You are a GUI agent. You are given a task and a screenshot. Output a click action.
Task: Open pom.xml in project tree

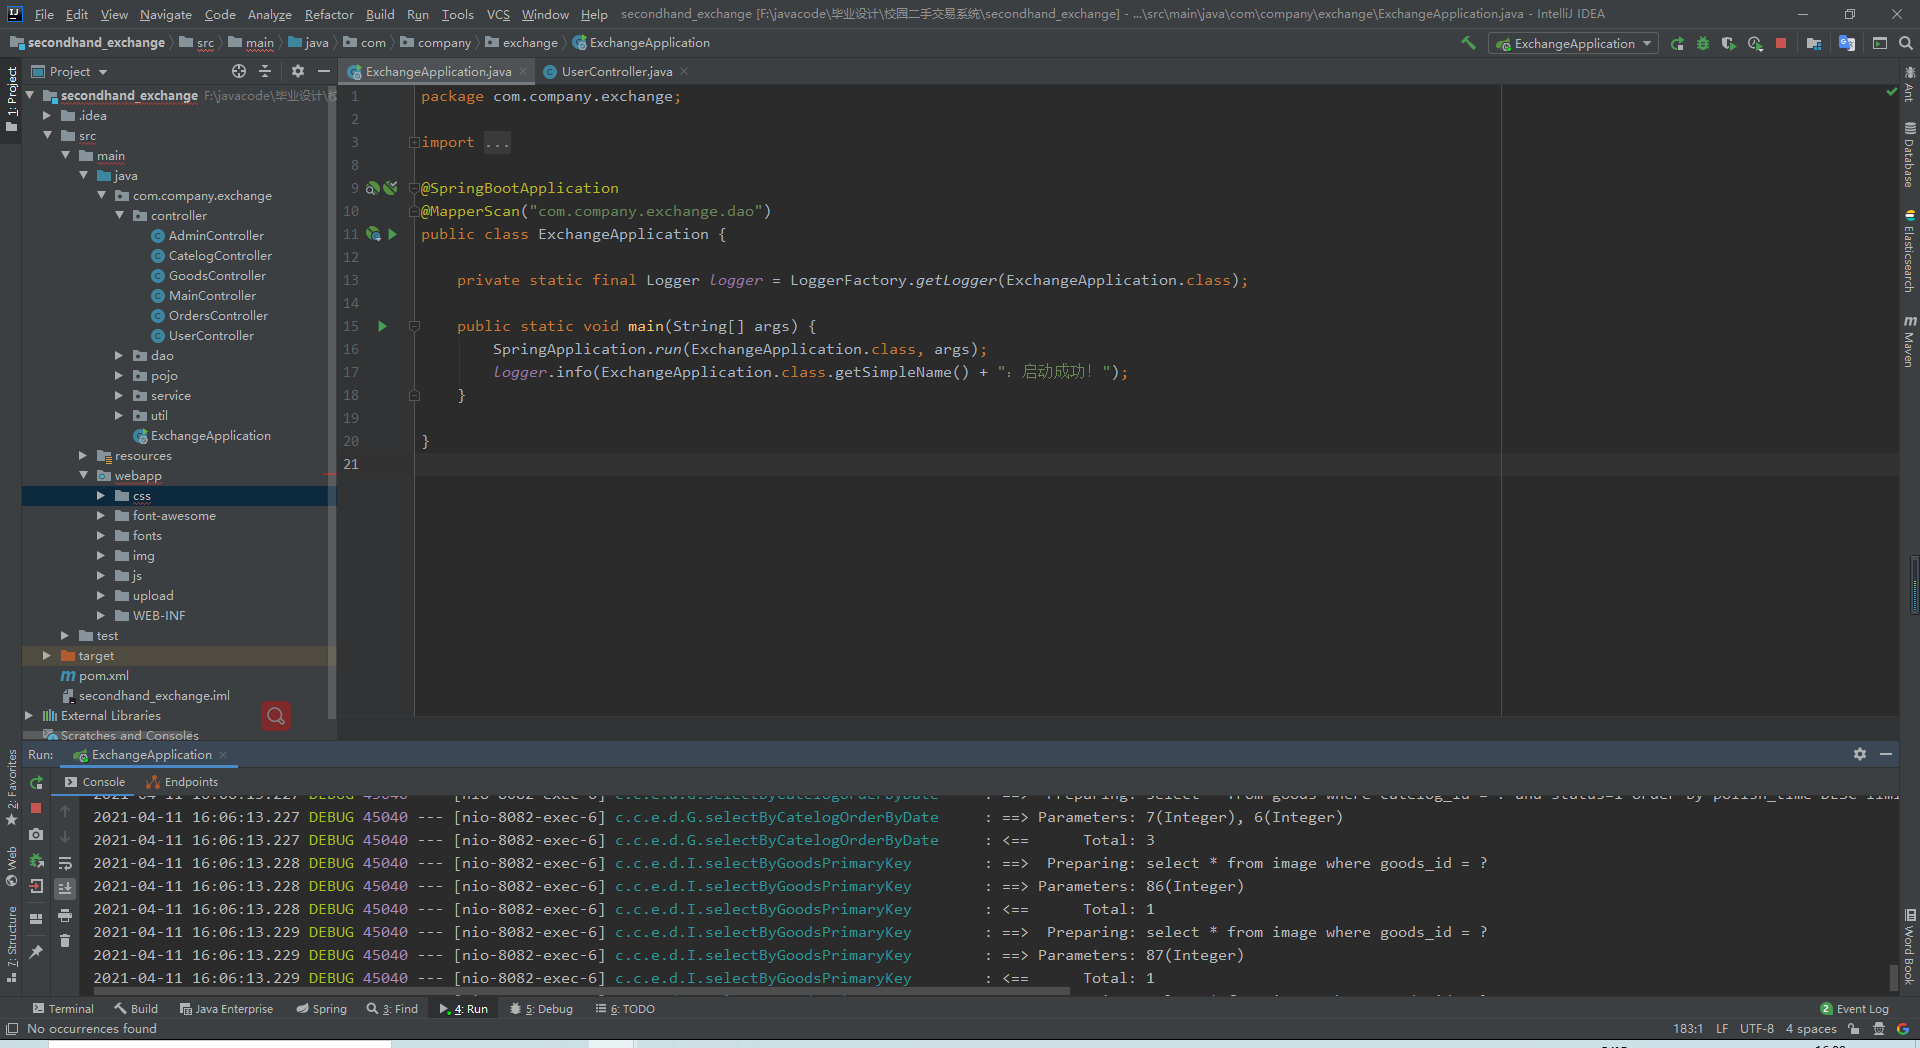click(x=104, y=675)
